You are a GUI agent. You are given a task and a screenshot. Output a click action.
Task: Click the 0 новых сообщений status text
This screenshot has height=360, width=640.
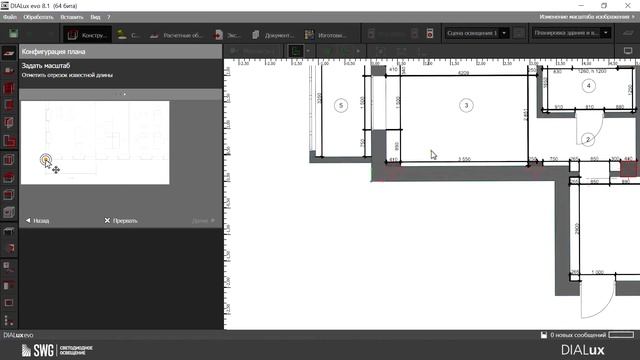click(578, 335)
